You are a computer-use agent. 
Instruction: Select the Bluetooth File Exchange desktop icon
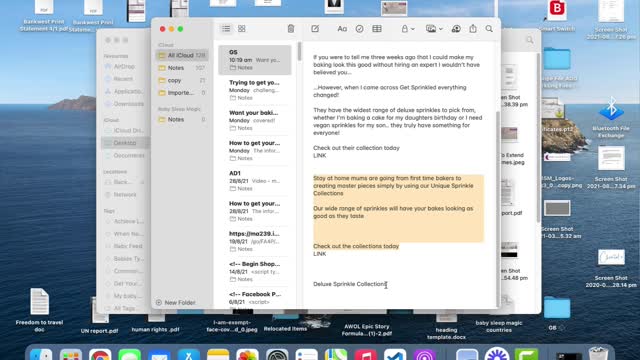611,118
